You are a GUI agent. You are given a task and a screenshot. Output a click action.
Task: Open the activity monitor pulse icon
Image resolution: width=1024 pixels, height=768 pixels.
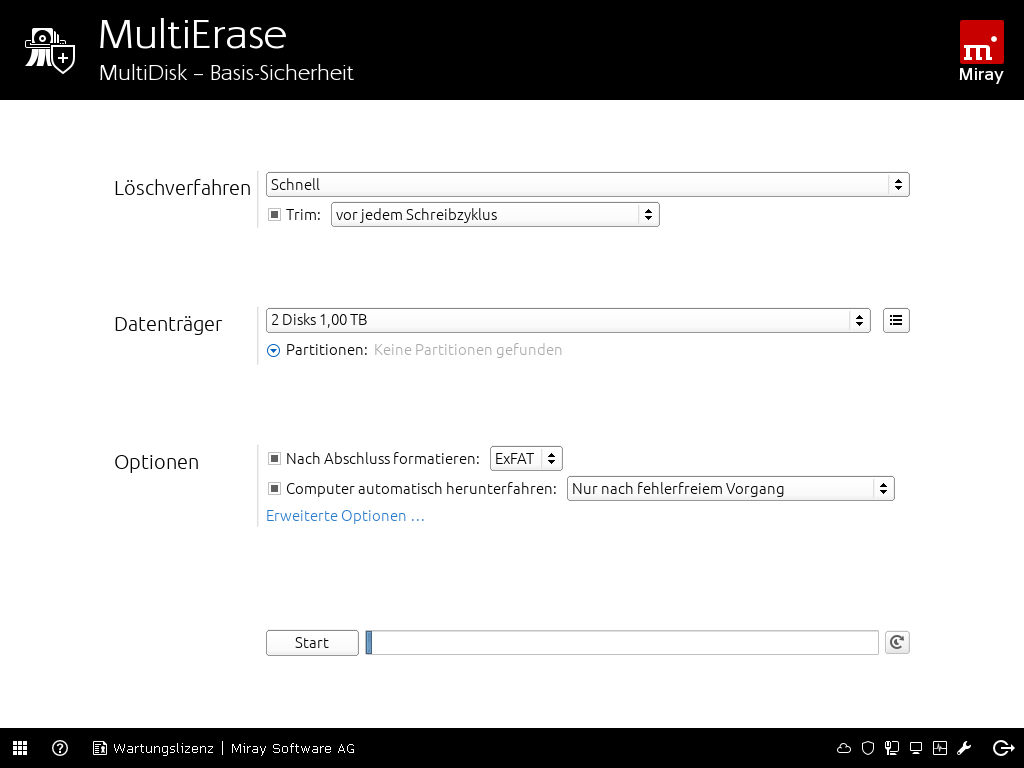(x=940, y=748)
